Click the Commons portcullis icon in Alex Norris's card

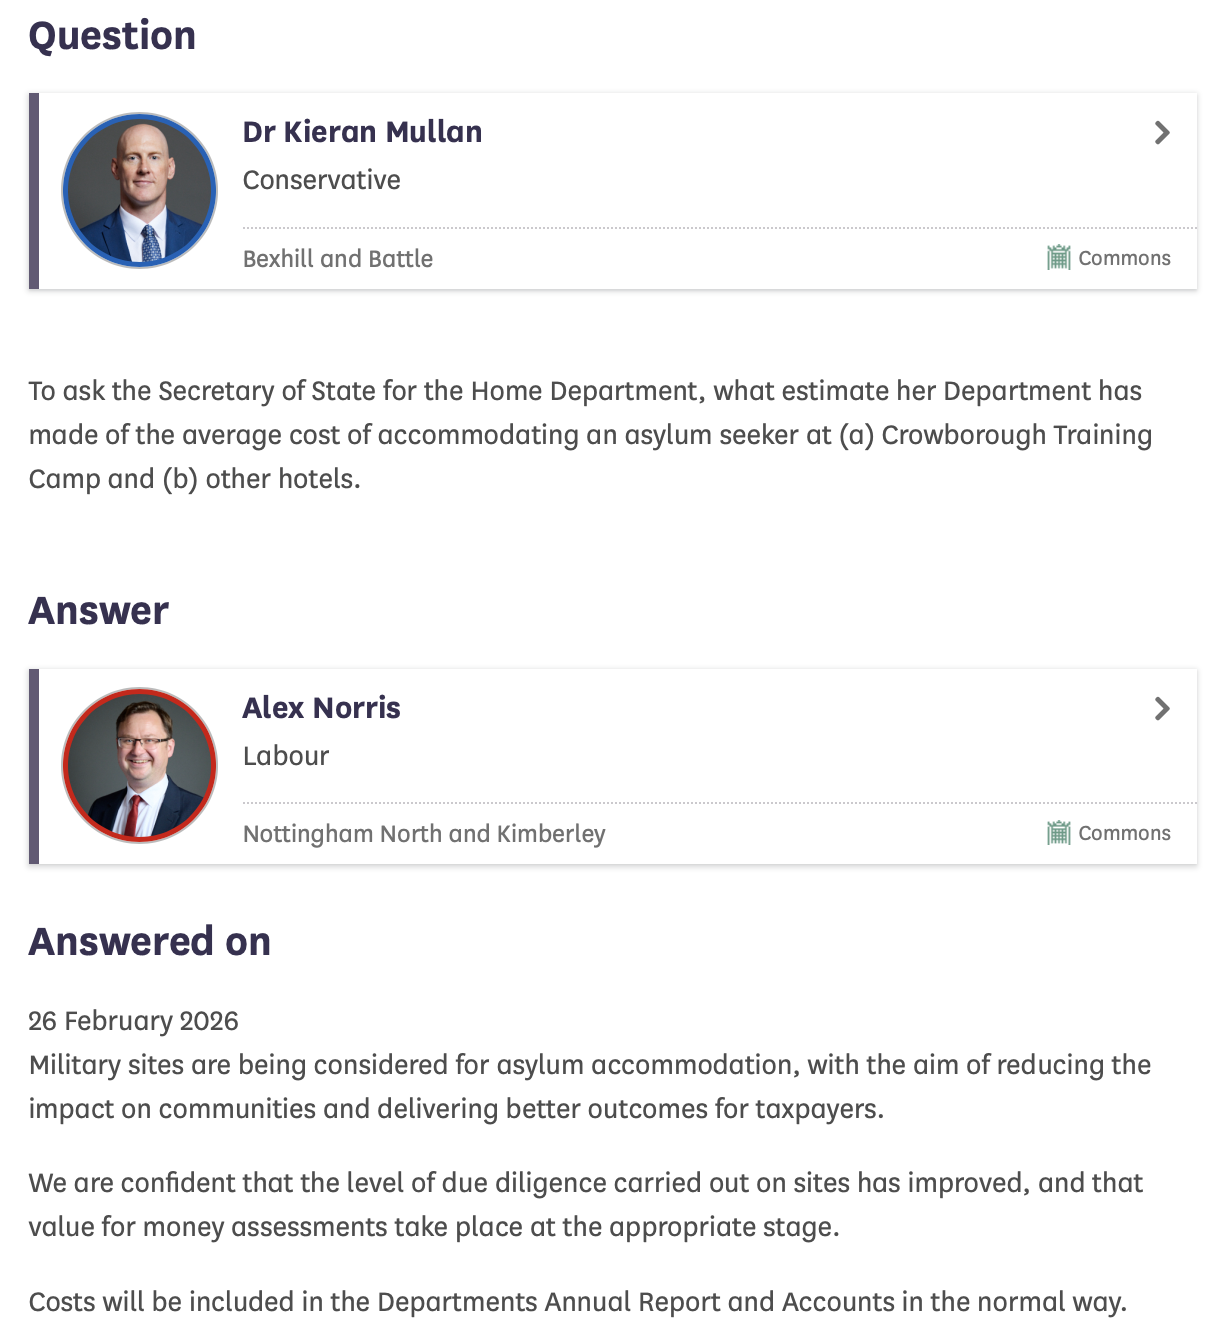pyautogui.click(x=1058, y=833)
